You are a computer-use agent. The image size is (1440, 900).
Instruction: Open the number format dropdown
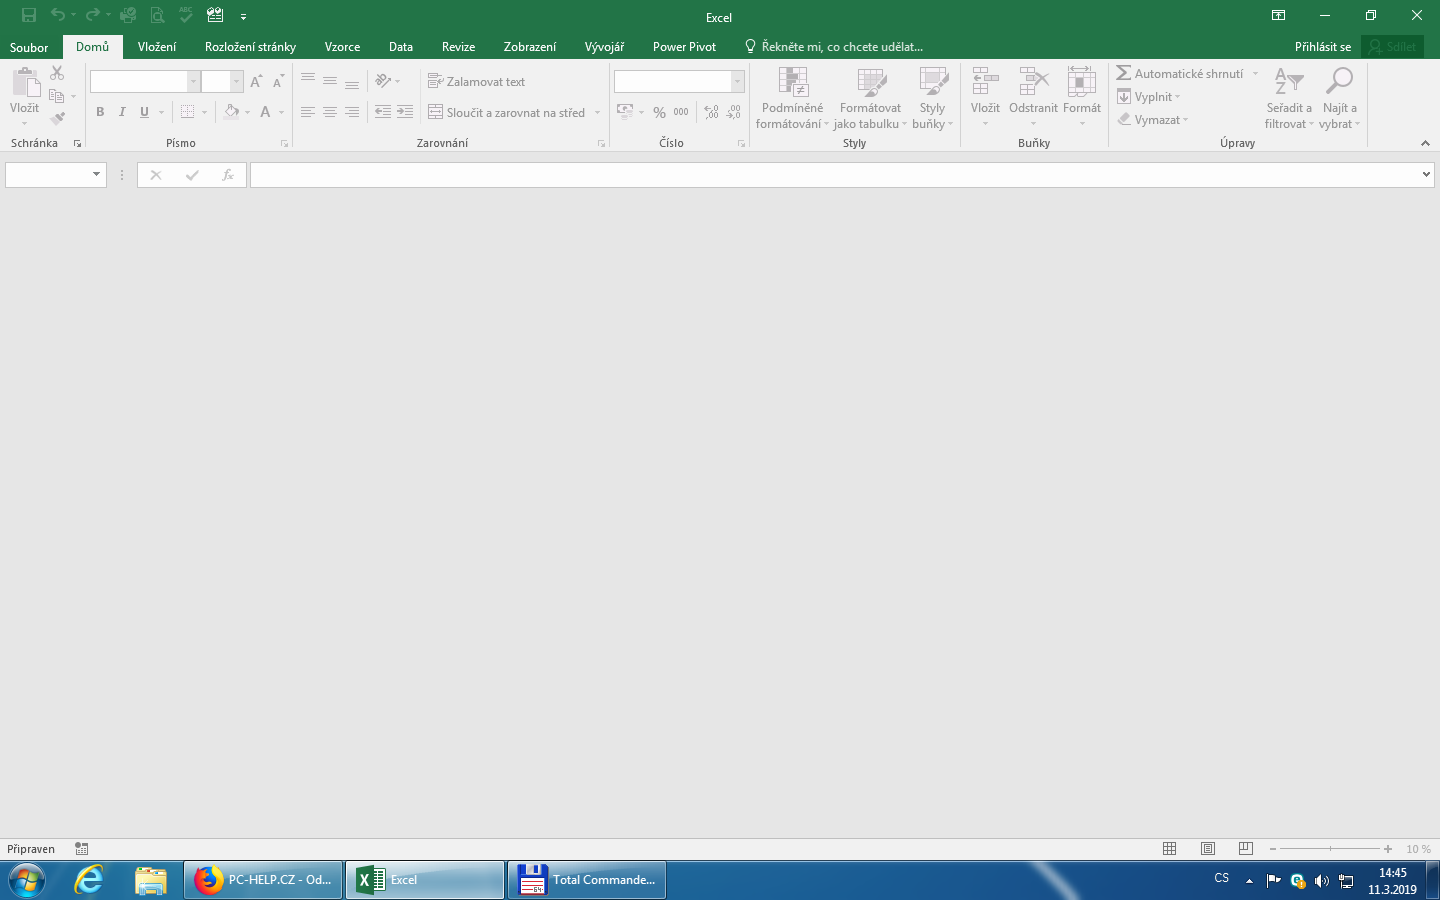737,82
